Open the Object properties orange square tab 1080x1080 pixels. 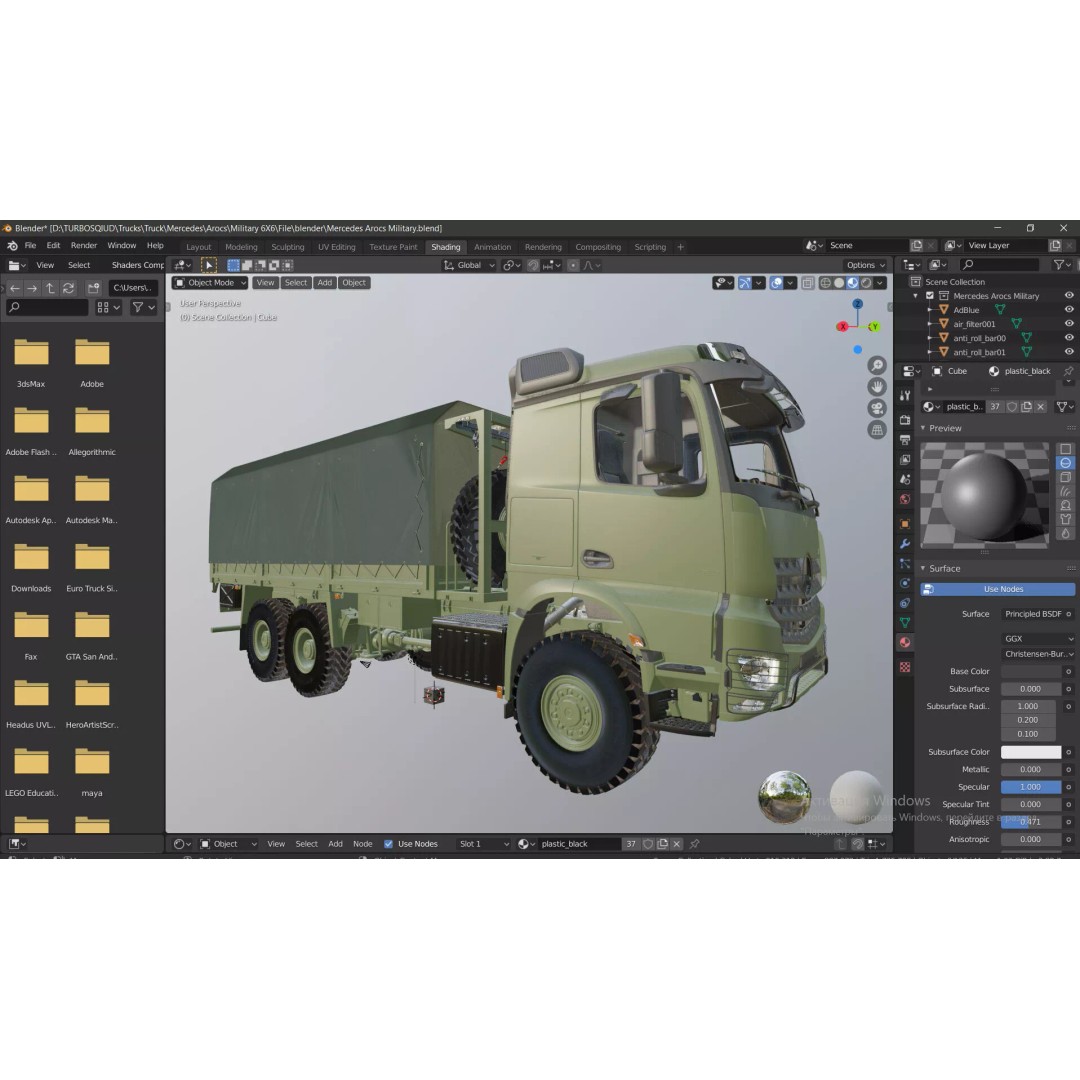(x=905, y=523)
